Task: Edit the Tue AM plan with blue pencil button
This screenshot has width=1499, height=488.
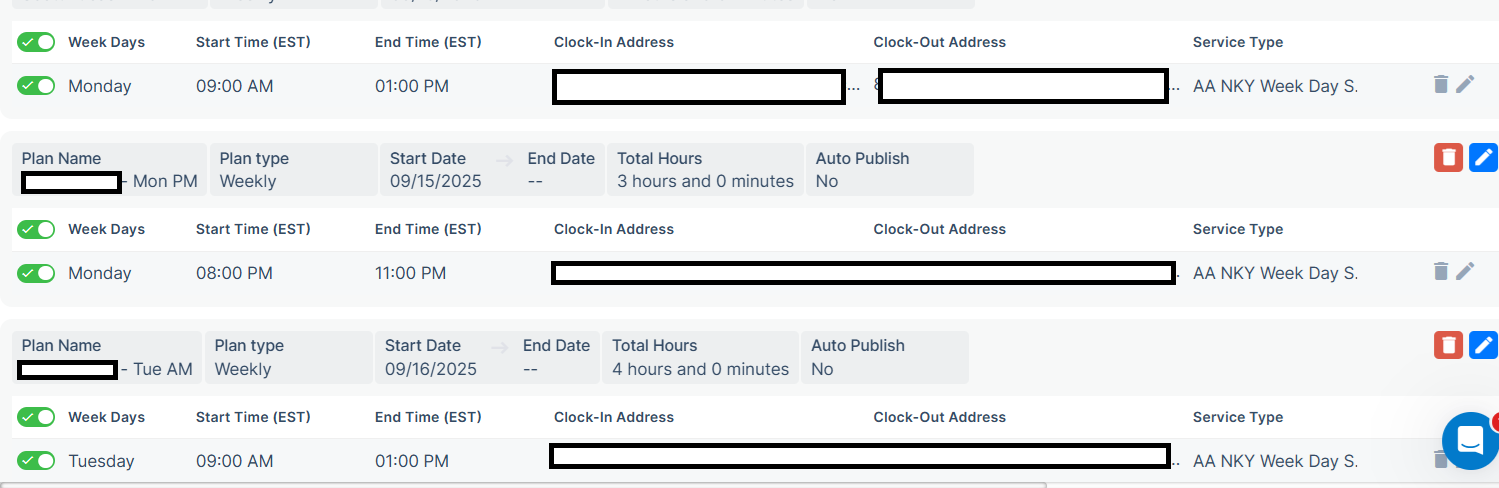Action: coord(1483,345)
